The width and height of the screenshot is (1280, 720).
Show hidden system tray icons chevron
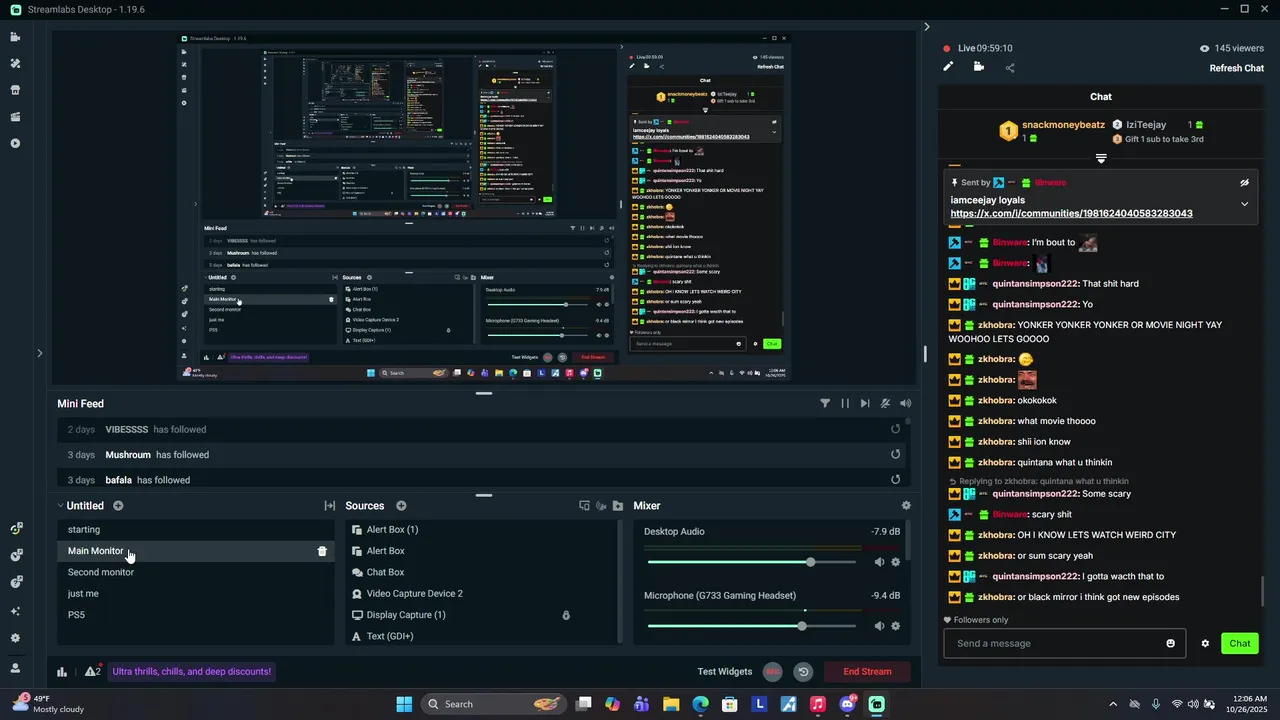(x=1113, y=704)
